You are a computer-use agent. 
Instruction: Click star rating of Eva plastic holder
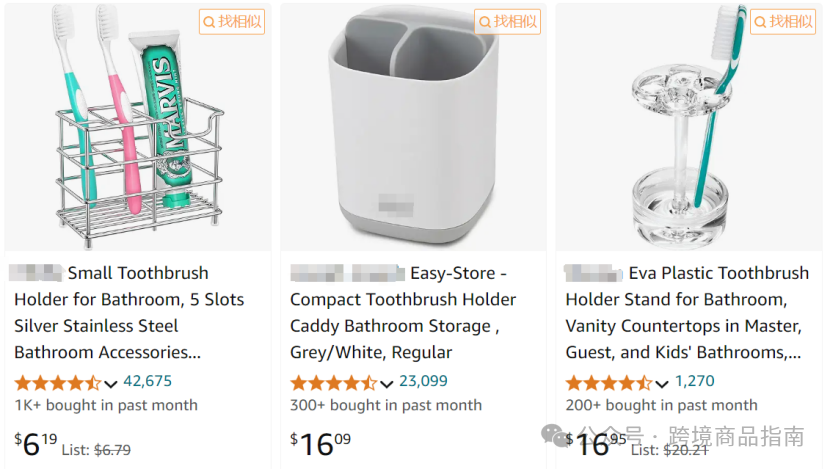coord(608,382)
